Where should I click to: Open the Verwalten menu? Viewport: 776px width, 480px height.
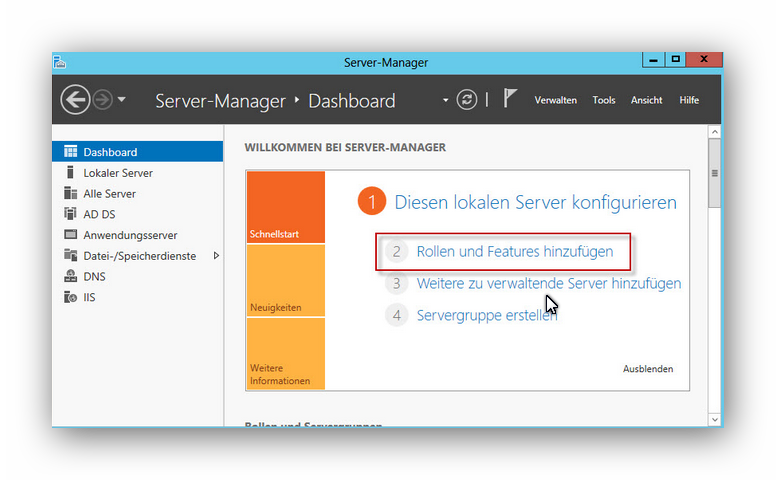(x=555, y=100)
